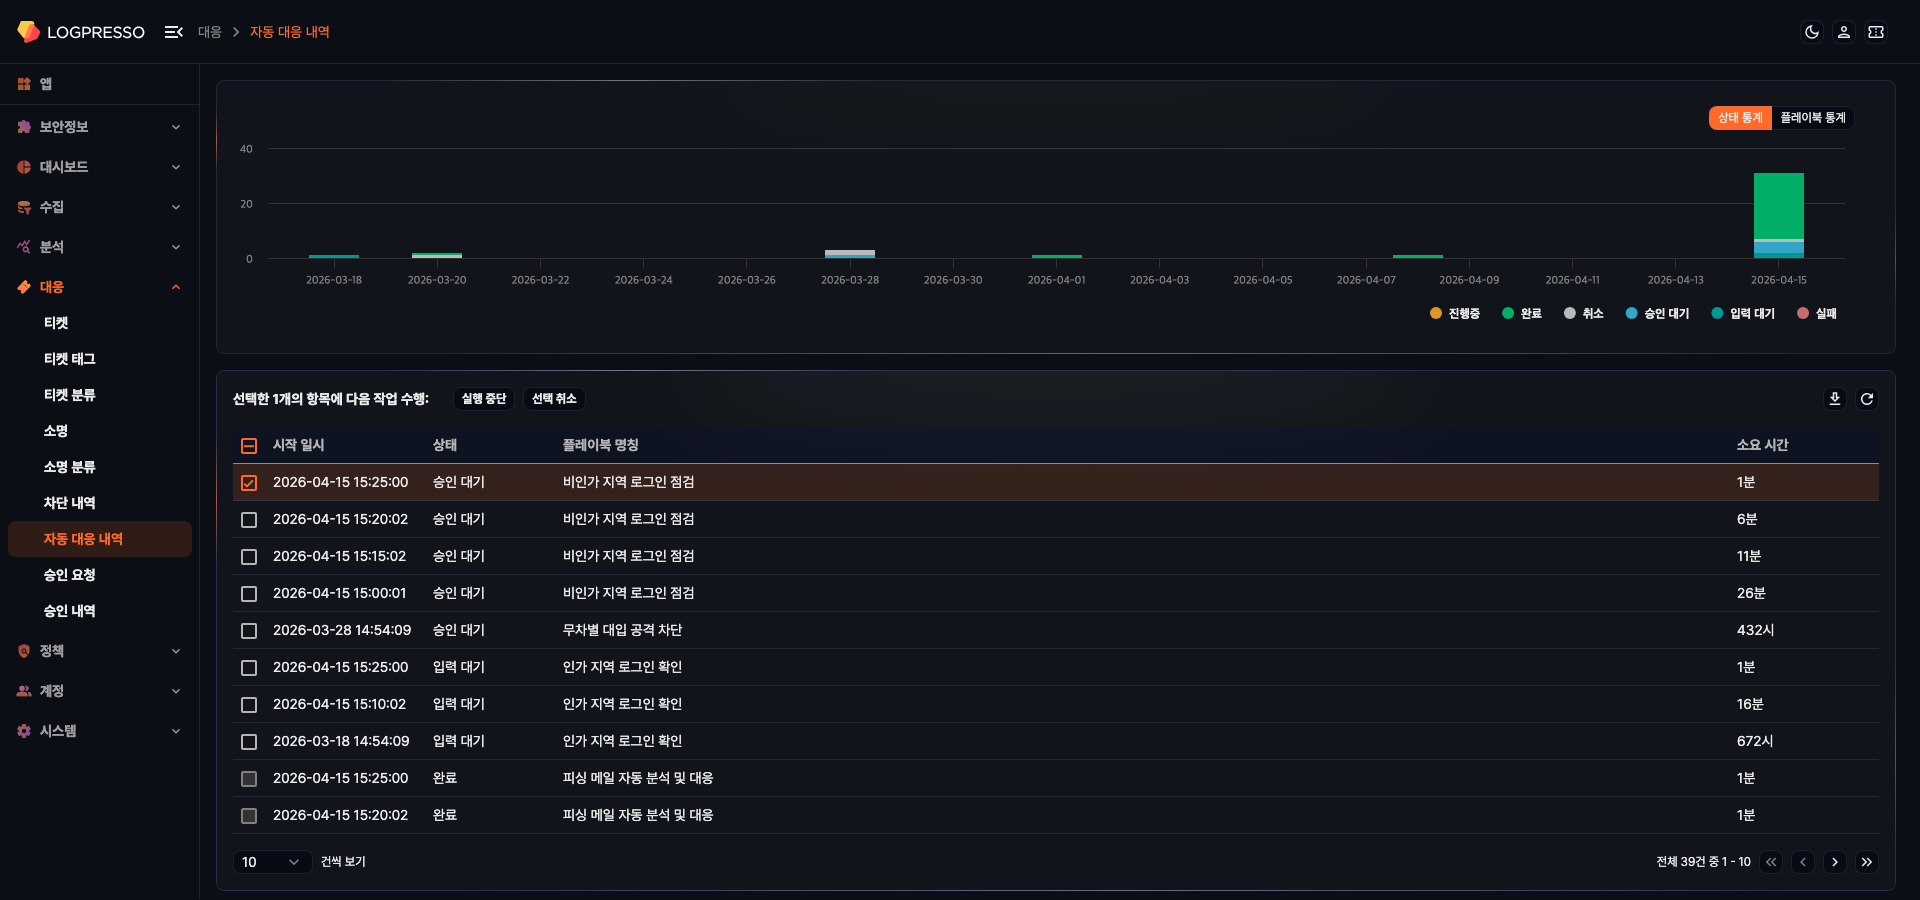Check the 무차별 대입 공격 차단 row checkbox
This screenshot has height=900, width=1920.
249,631
